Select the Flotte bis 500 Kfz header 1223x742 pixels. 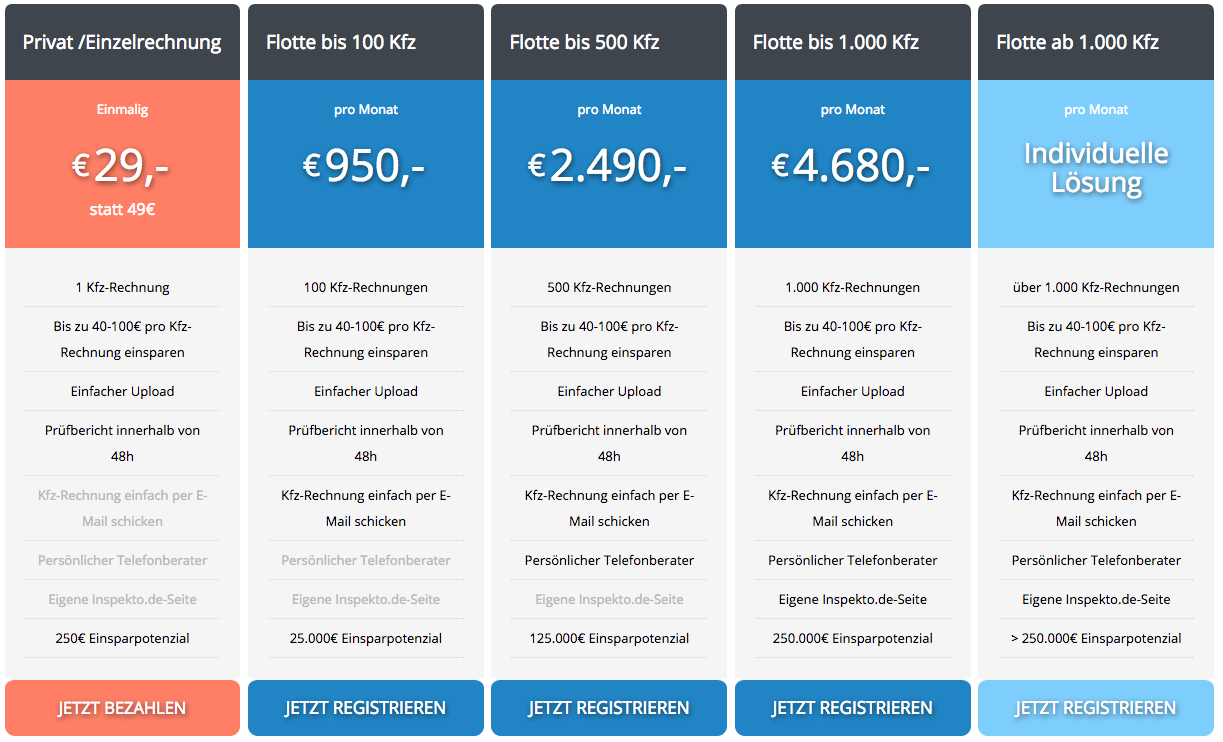(x=609, y=42)
